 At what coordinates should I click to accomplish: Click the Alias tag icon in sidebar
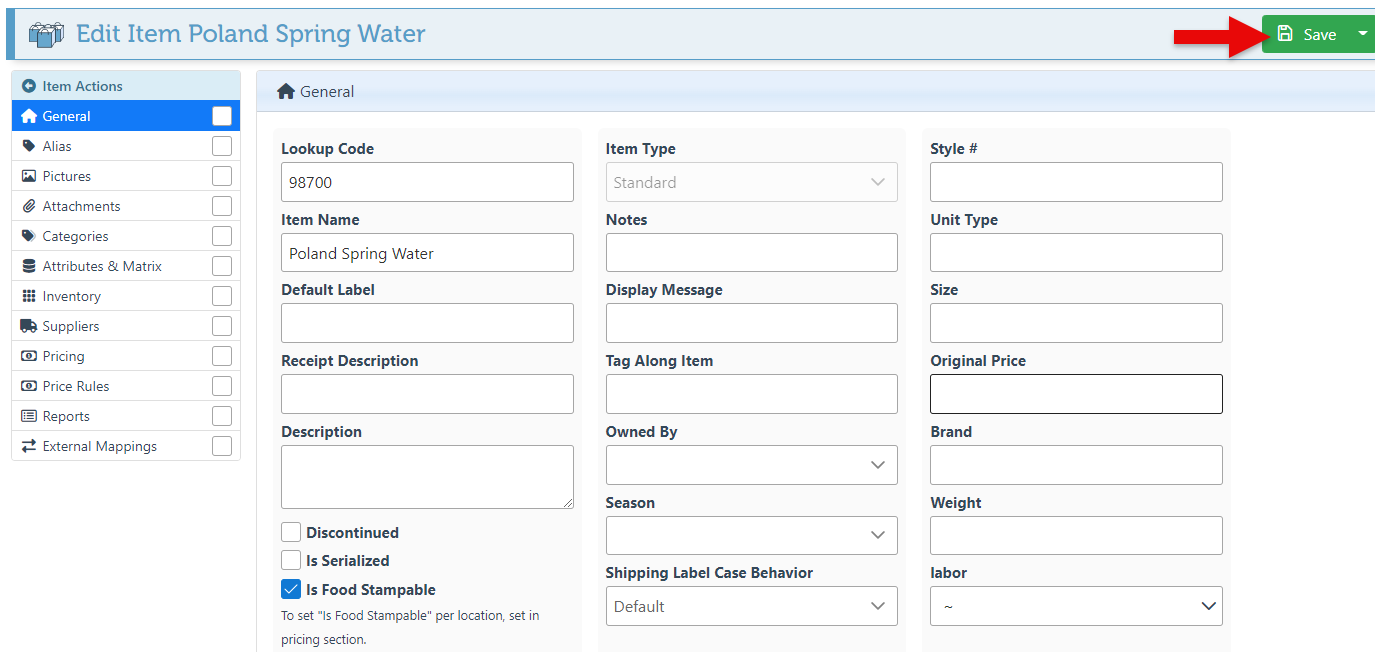[x=29, y=146]
